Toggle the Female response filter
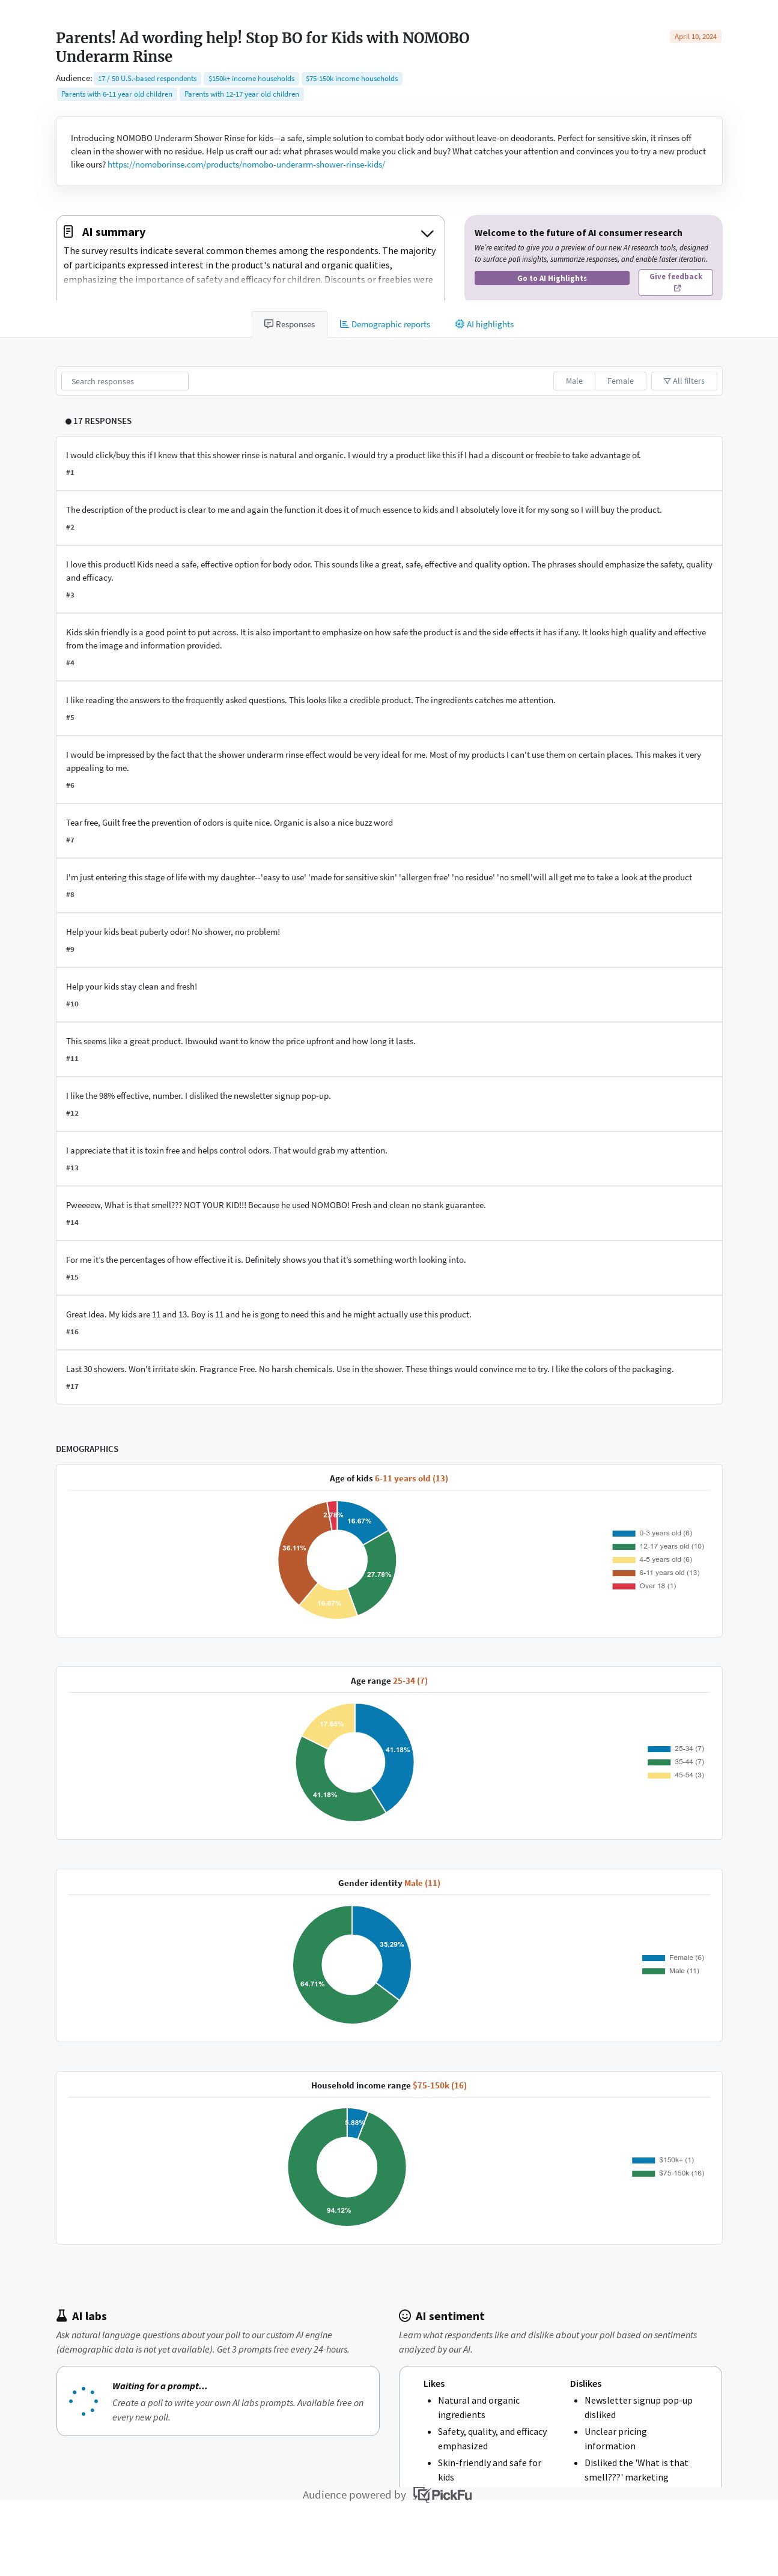Screen dimensions: 778x2576 coord(620,381)
